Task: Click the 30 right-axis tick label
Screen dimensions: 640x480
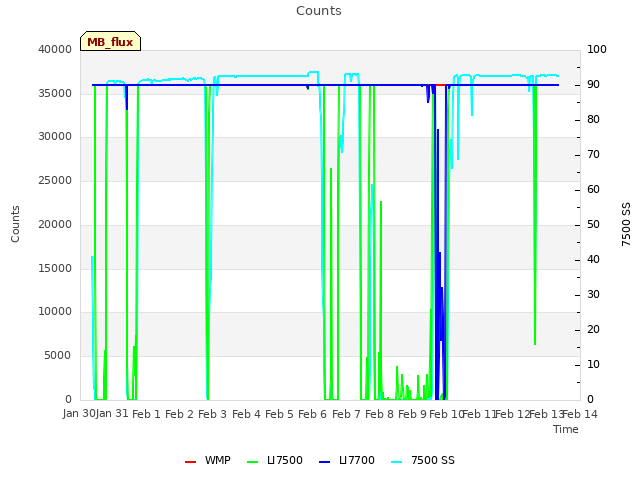Action: click(593, 295)
